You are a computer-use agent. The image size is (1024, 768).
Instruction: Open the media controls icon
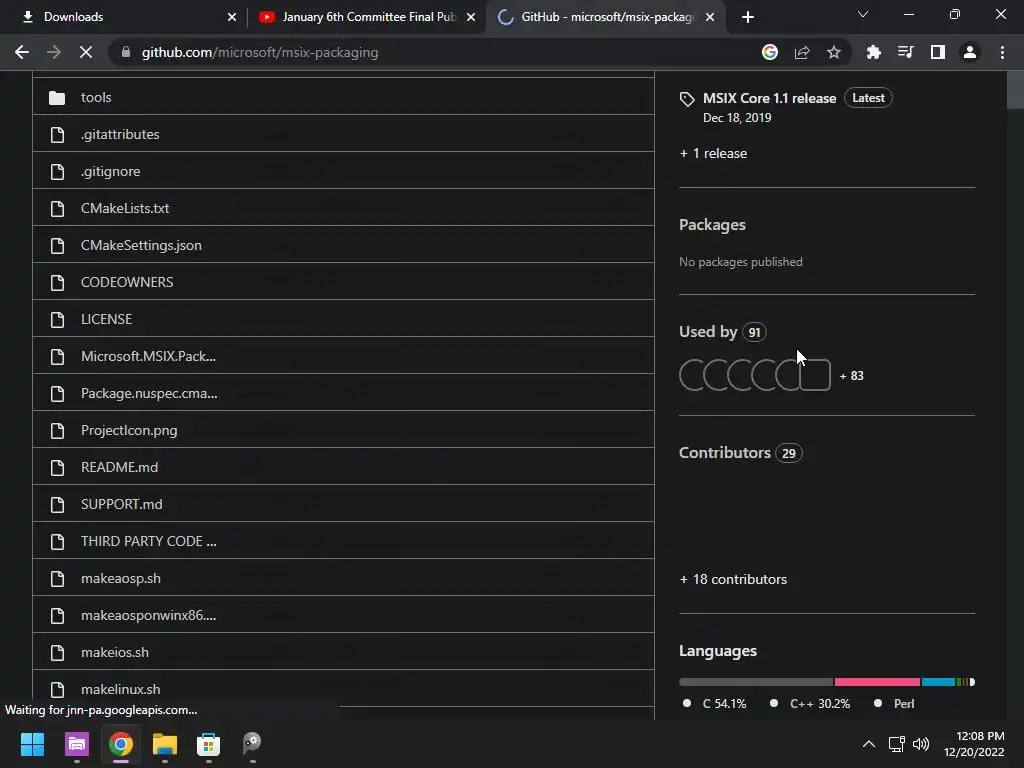tap(906, 52)
